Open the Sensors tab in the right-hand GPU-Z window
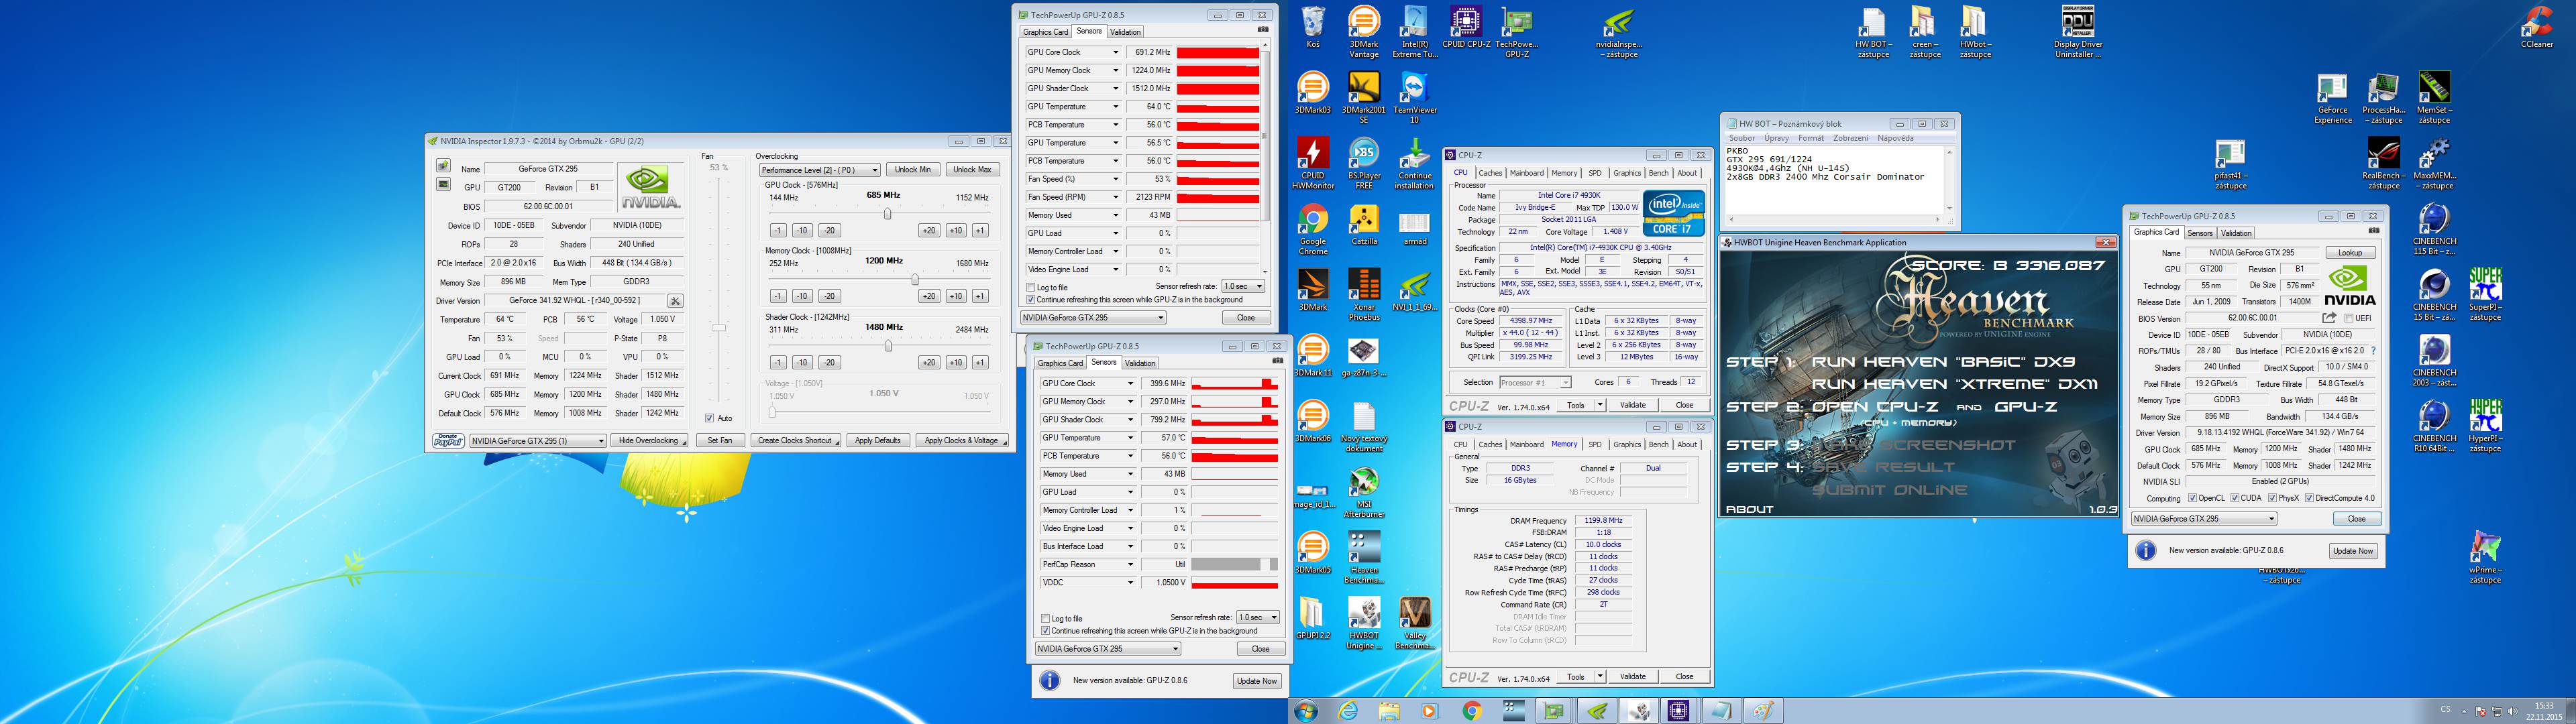The height and width of the screenshot is (724, 2576). pyautogui.click(x=2200, y=233)
